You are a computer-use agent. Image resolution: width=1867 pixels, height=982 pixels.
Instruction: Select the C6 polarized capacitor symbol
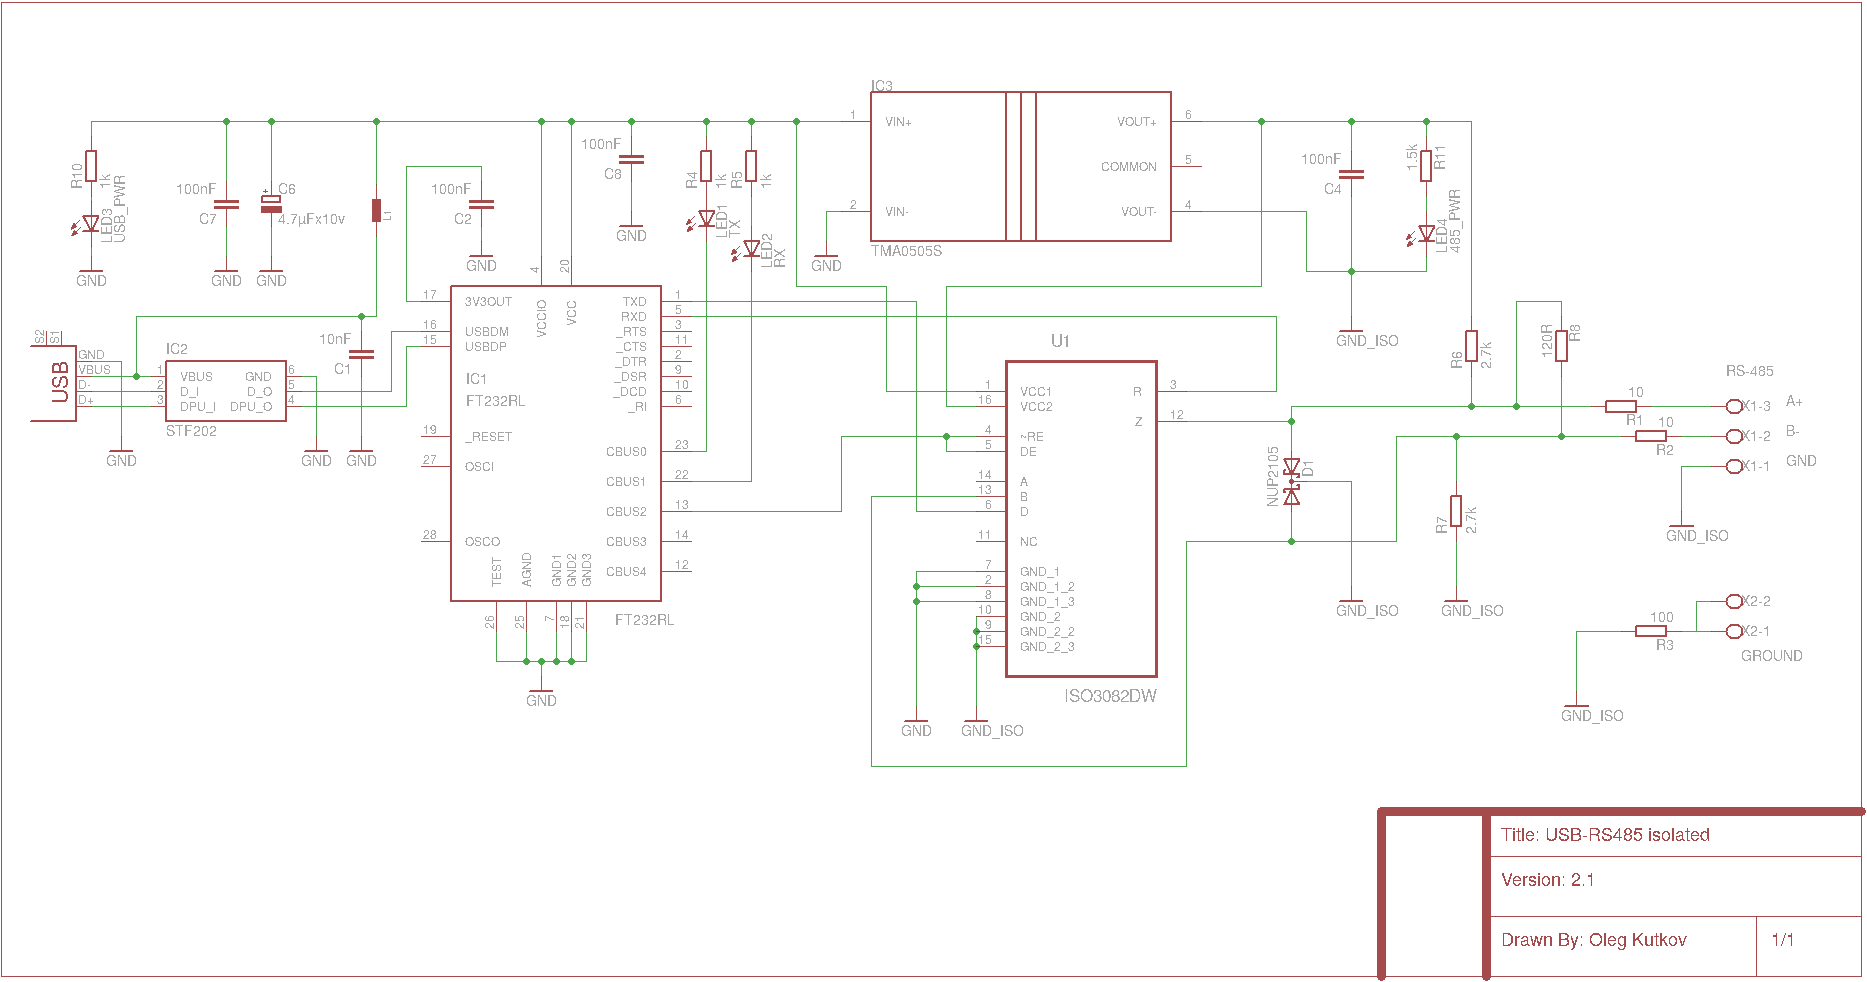(271, 203)
